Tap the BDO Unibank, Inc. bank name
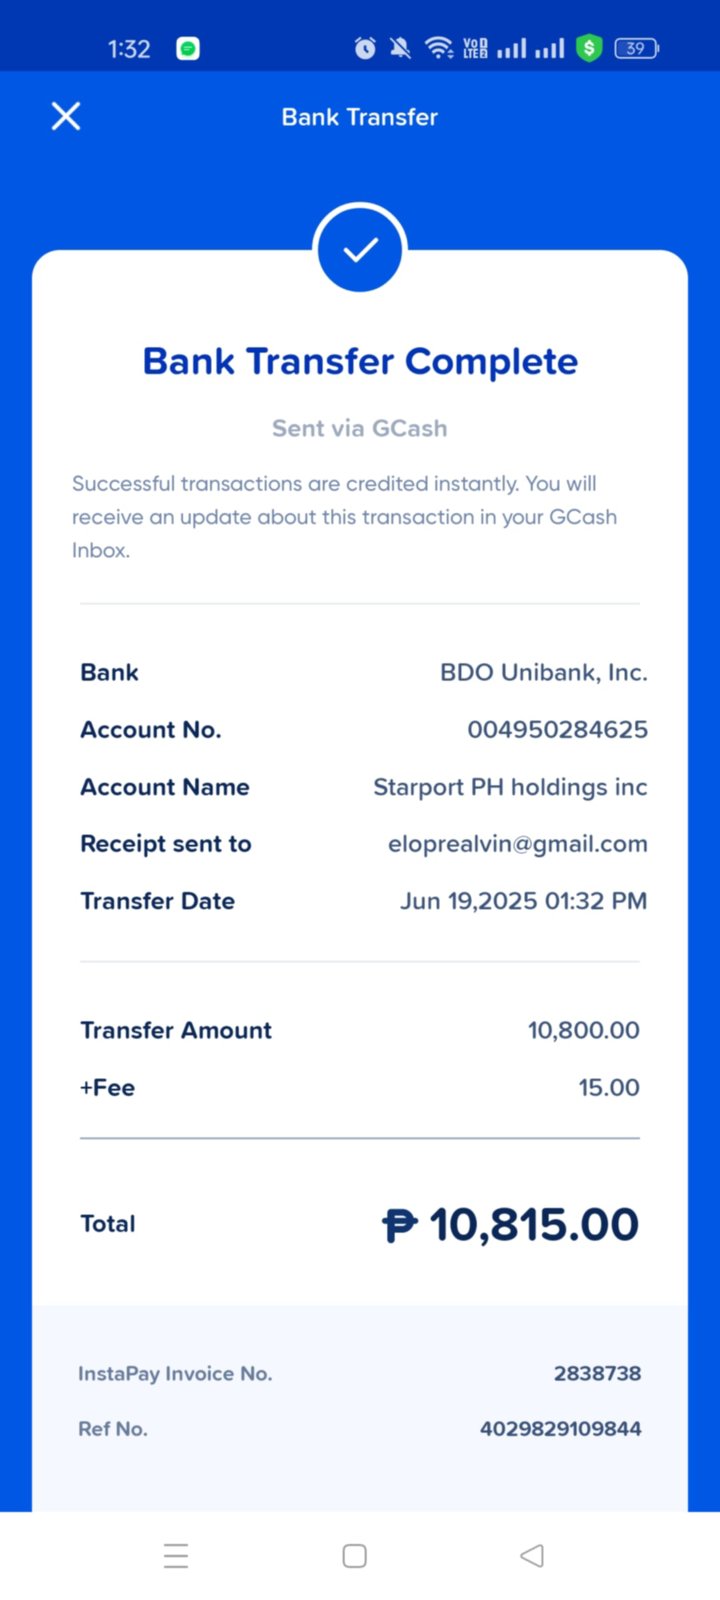Image resolution: width=720 pixels, height=1600 pixels. (543, 672)
